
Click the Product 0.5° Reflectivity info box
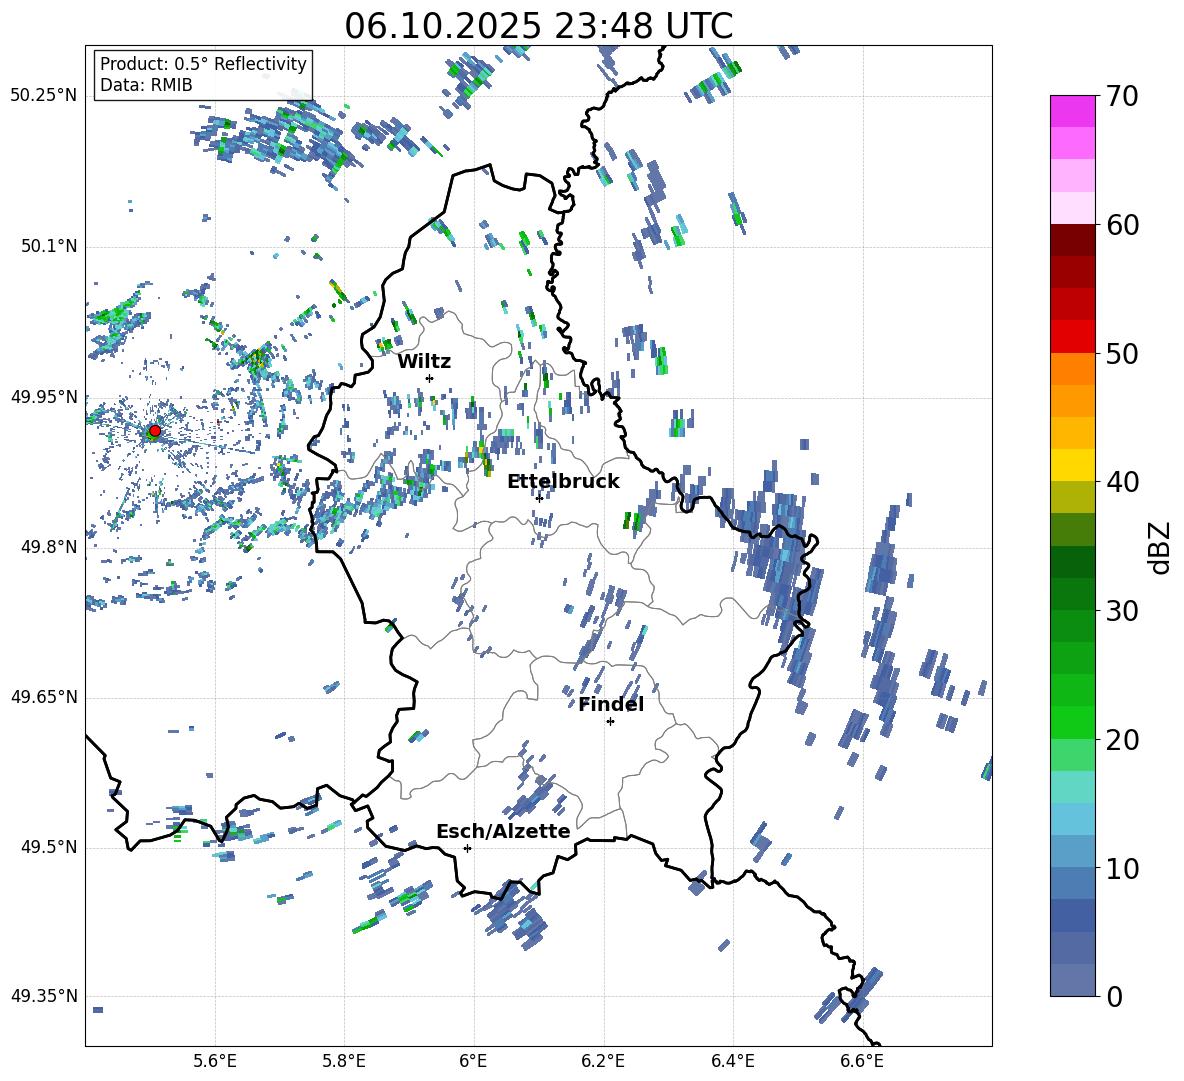click(203, 75)
